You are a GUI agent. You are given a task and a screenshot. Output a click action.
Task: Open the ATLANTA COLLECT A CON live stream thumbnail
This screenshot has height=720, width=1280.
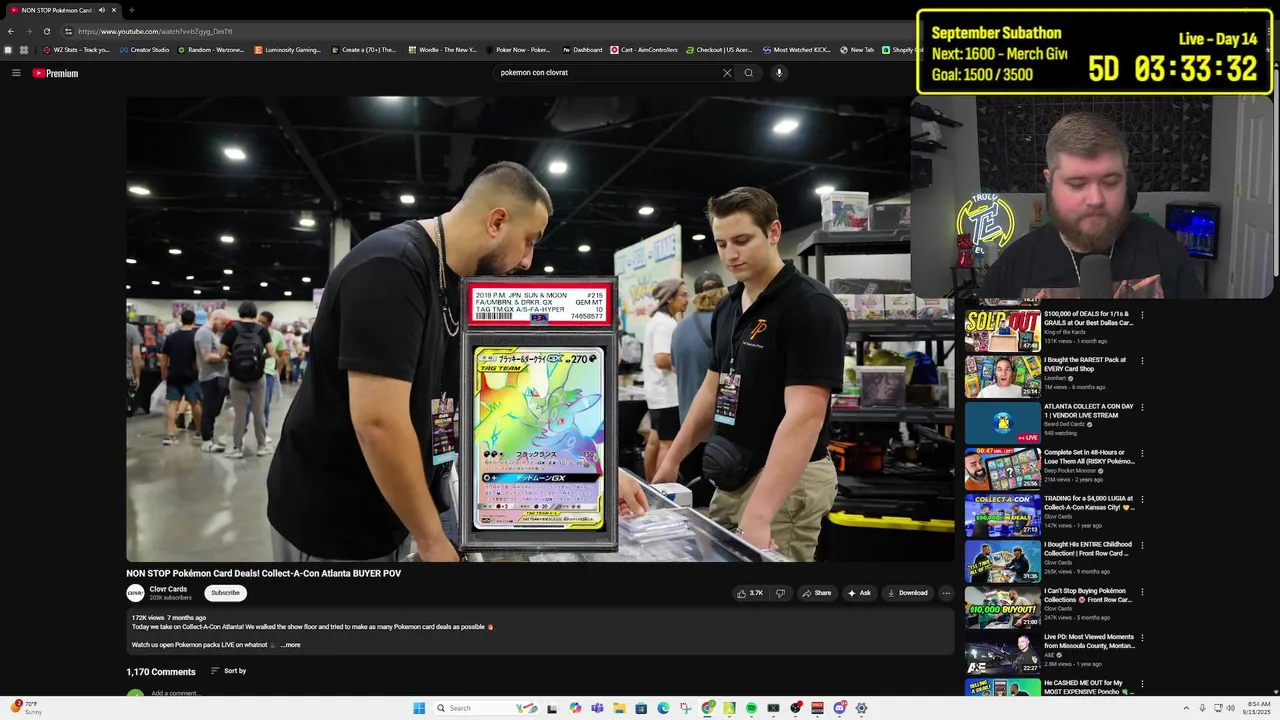[1002, 423]
